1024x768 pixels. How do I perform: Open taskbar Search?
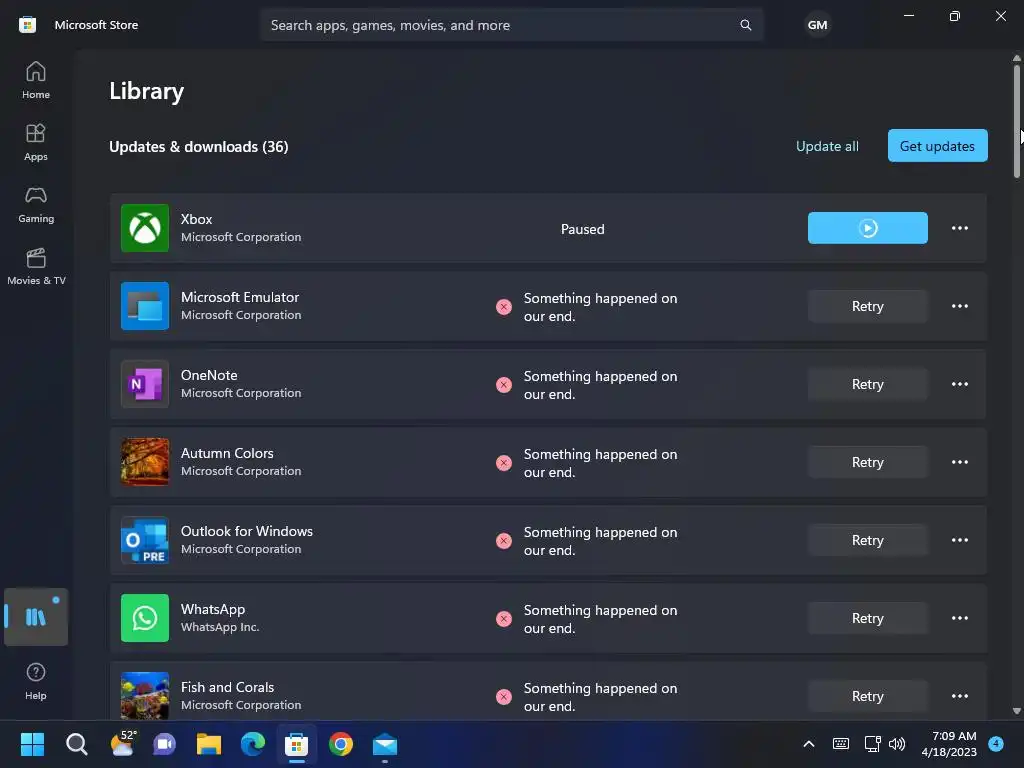click(76, 744)
